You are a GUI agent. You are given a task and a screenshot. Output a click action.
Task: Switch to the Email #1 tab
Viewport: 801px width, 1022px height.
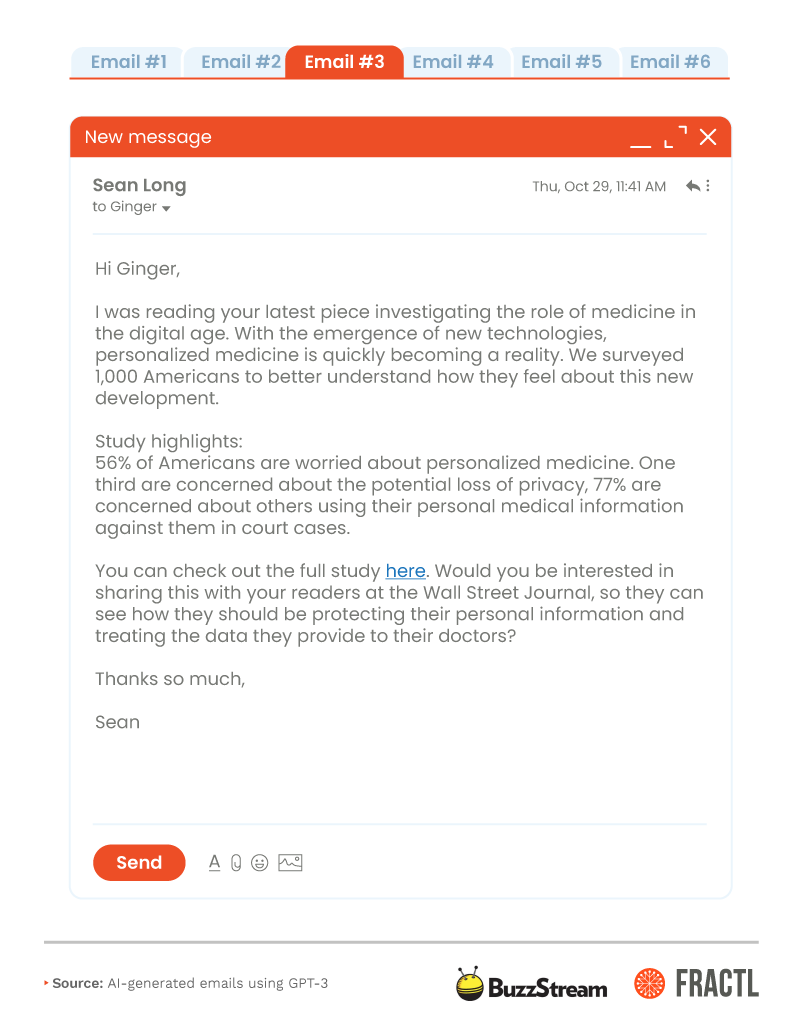[x=128, y=62]
